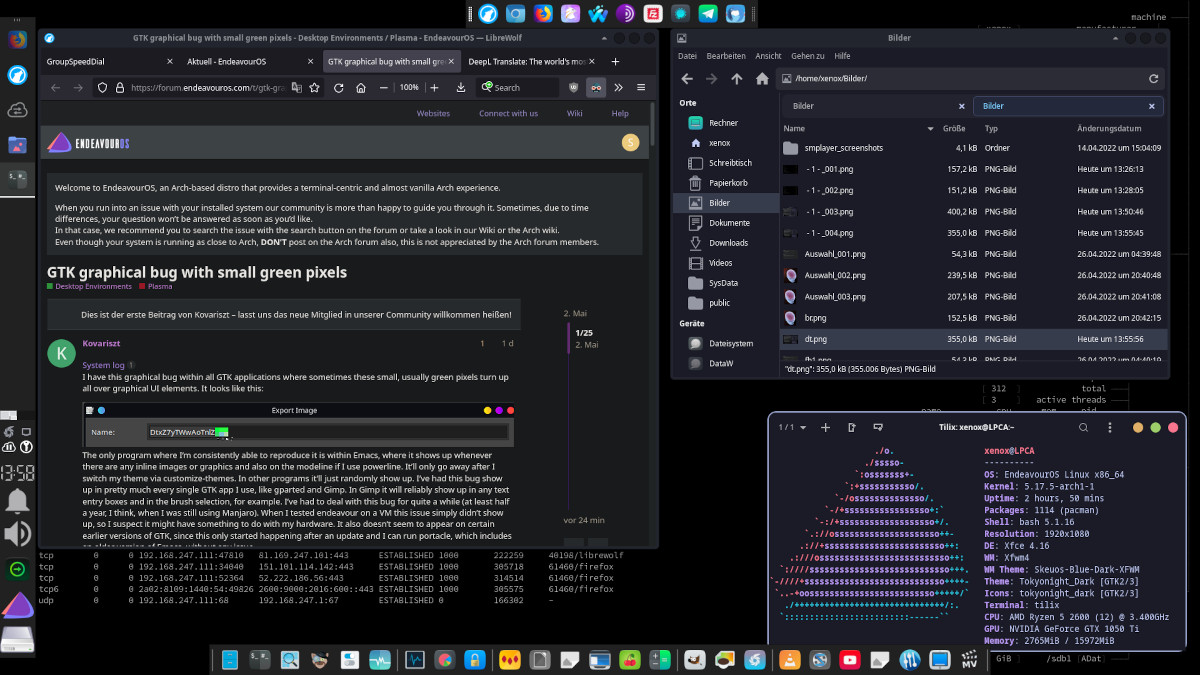Image resolution: width=1200 pixels, height=675 pixels.
Task: Open Kovariszt's user profile name
Action: pos(103,343)
